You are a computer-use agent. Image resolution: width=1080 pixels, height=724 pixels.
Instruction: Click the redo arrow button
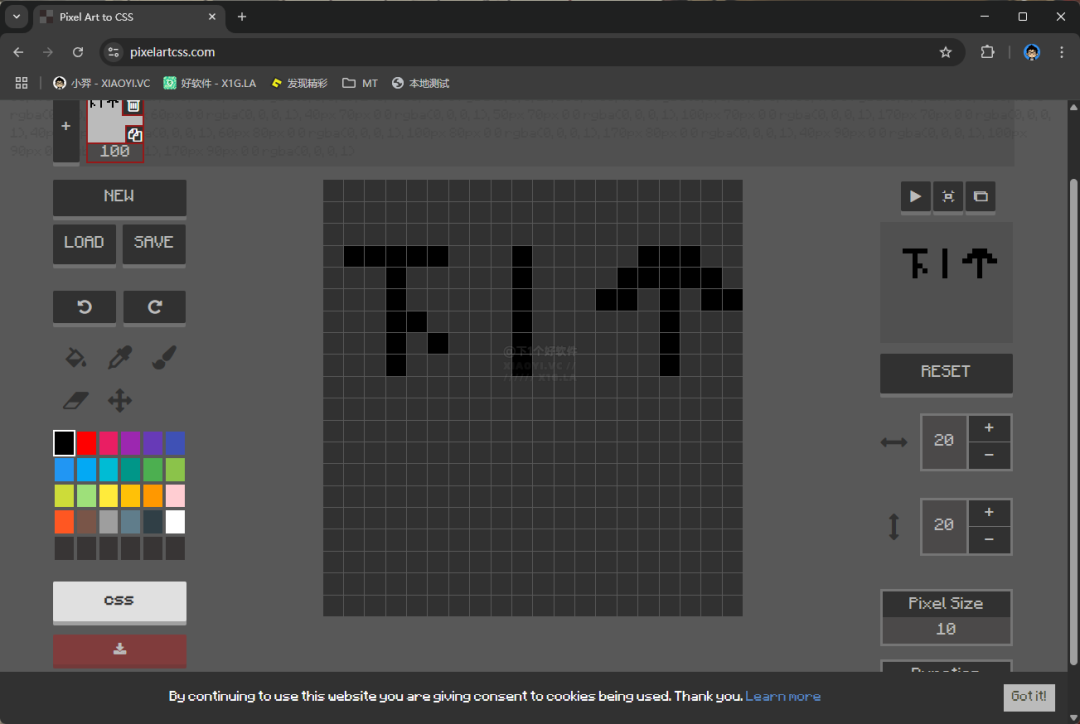(x=154, y=307)
